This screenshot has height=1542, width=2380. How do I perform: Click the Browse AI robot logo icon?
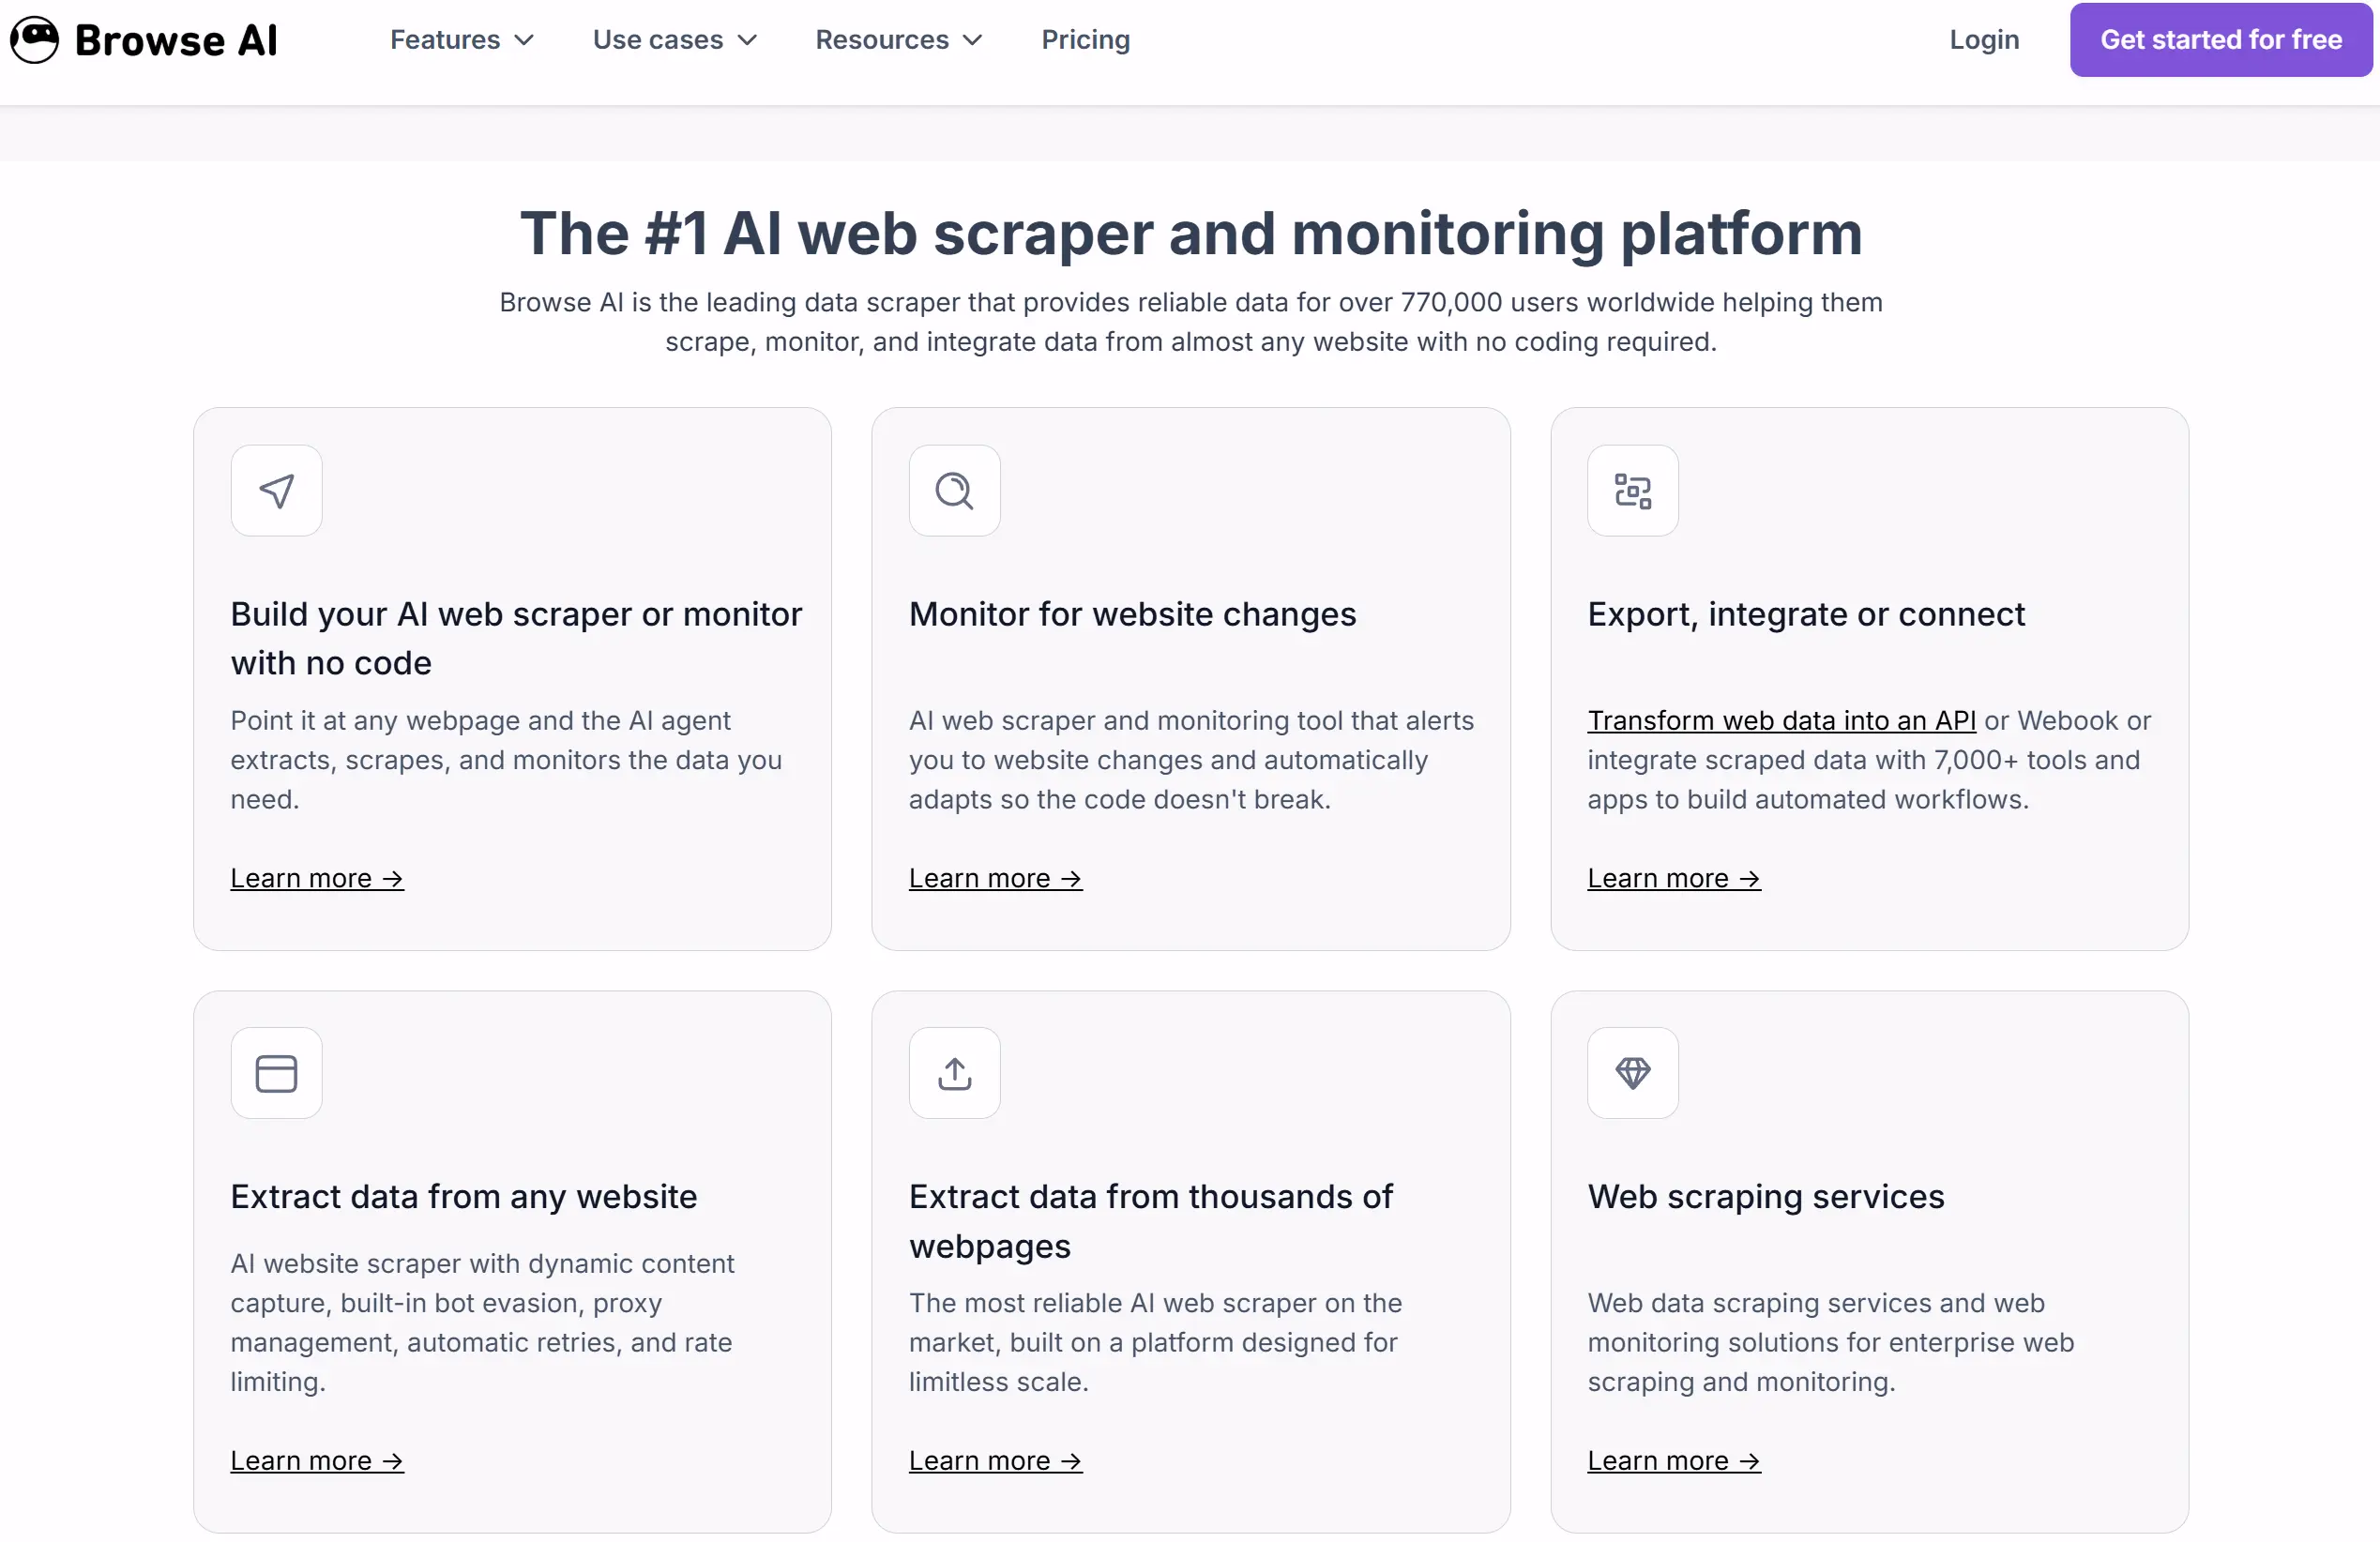pyautogui.click(x=35, y=40)
